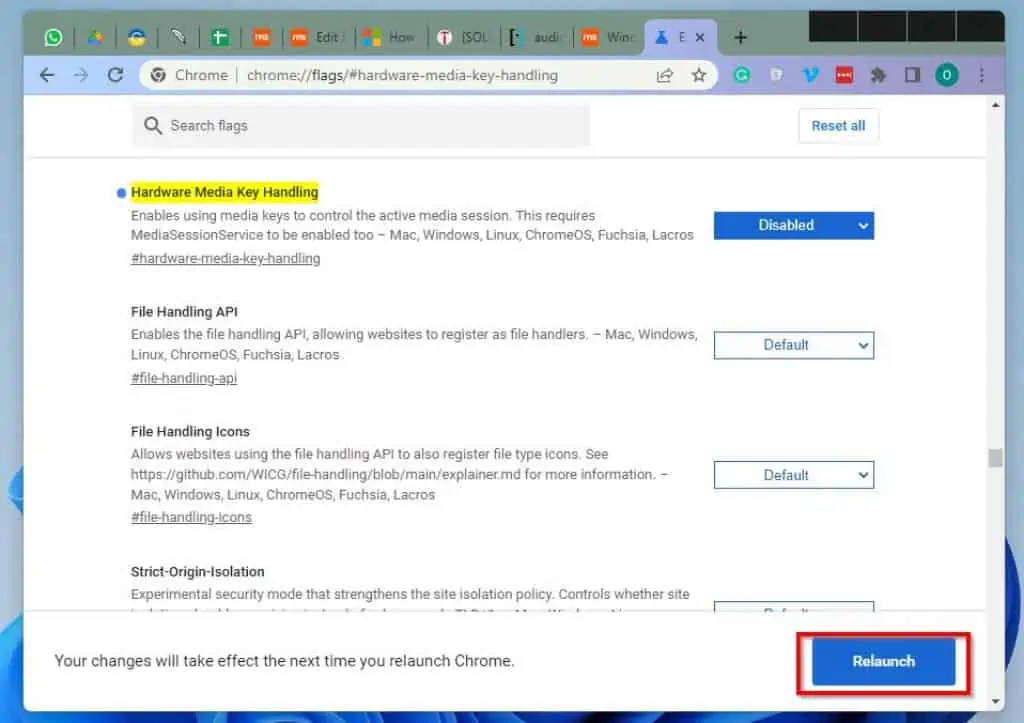
Task: Open the Grammarly extension icon
Action: tap(742, 75)
